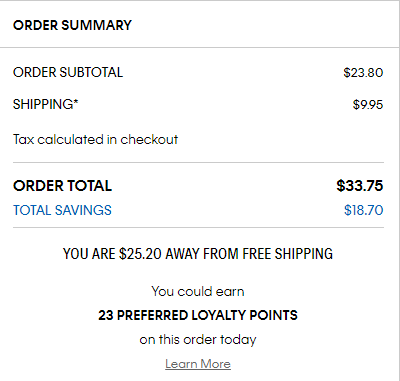This screenshot has width=400, height=381.
Task: Open the Learn More link
Action: [198, 364]
